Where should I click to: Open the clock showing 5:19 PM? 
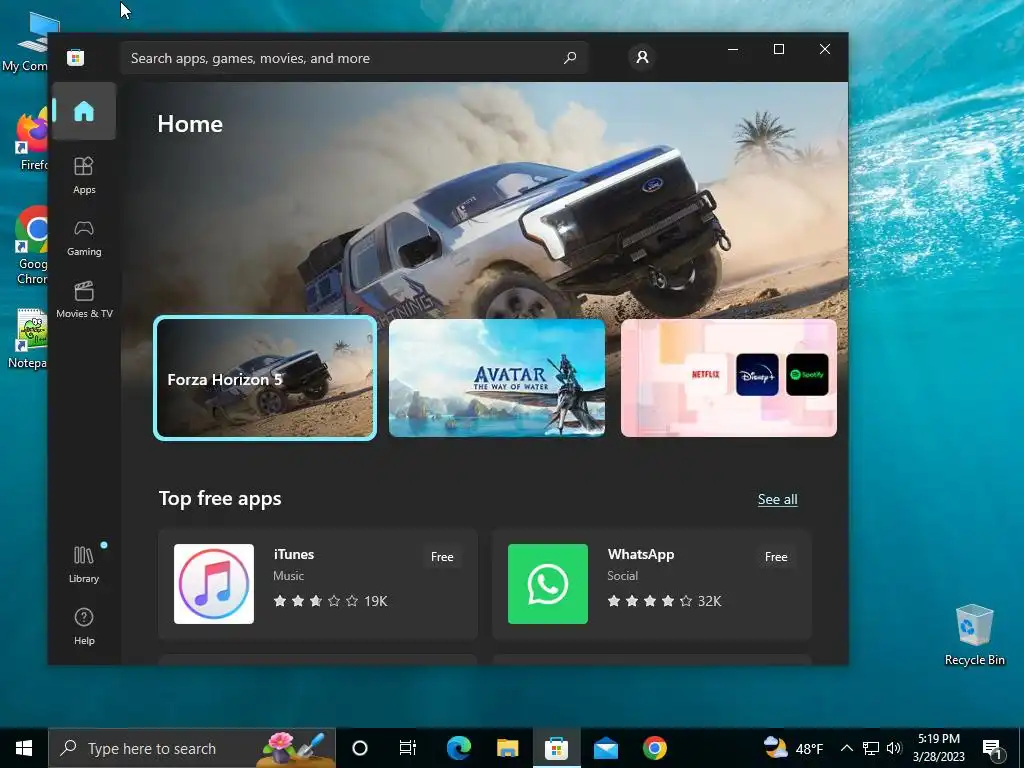[x=938, y=748]
